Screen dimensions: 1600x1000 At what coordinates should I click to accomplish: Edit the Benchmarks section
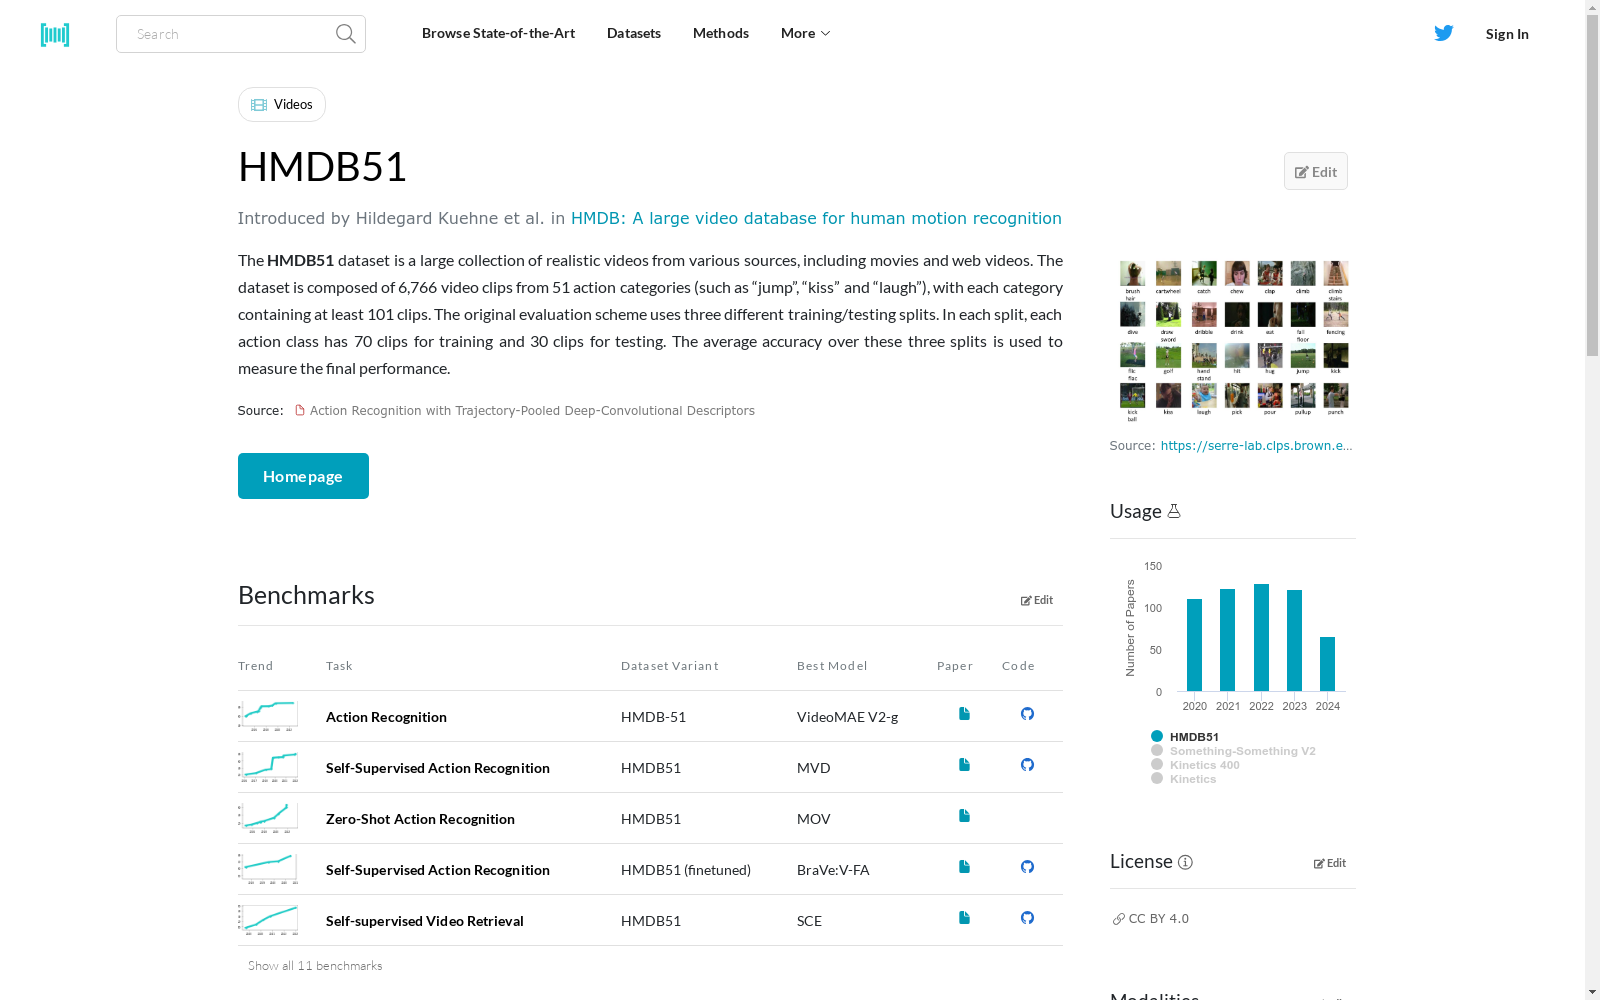(x=1037, y=600)
